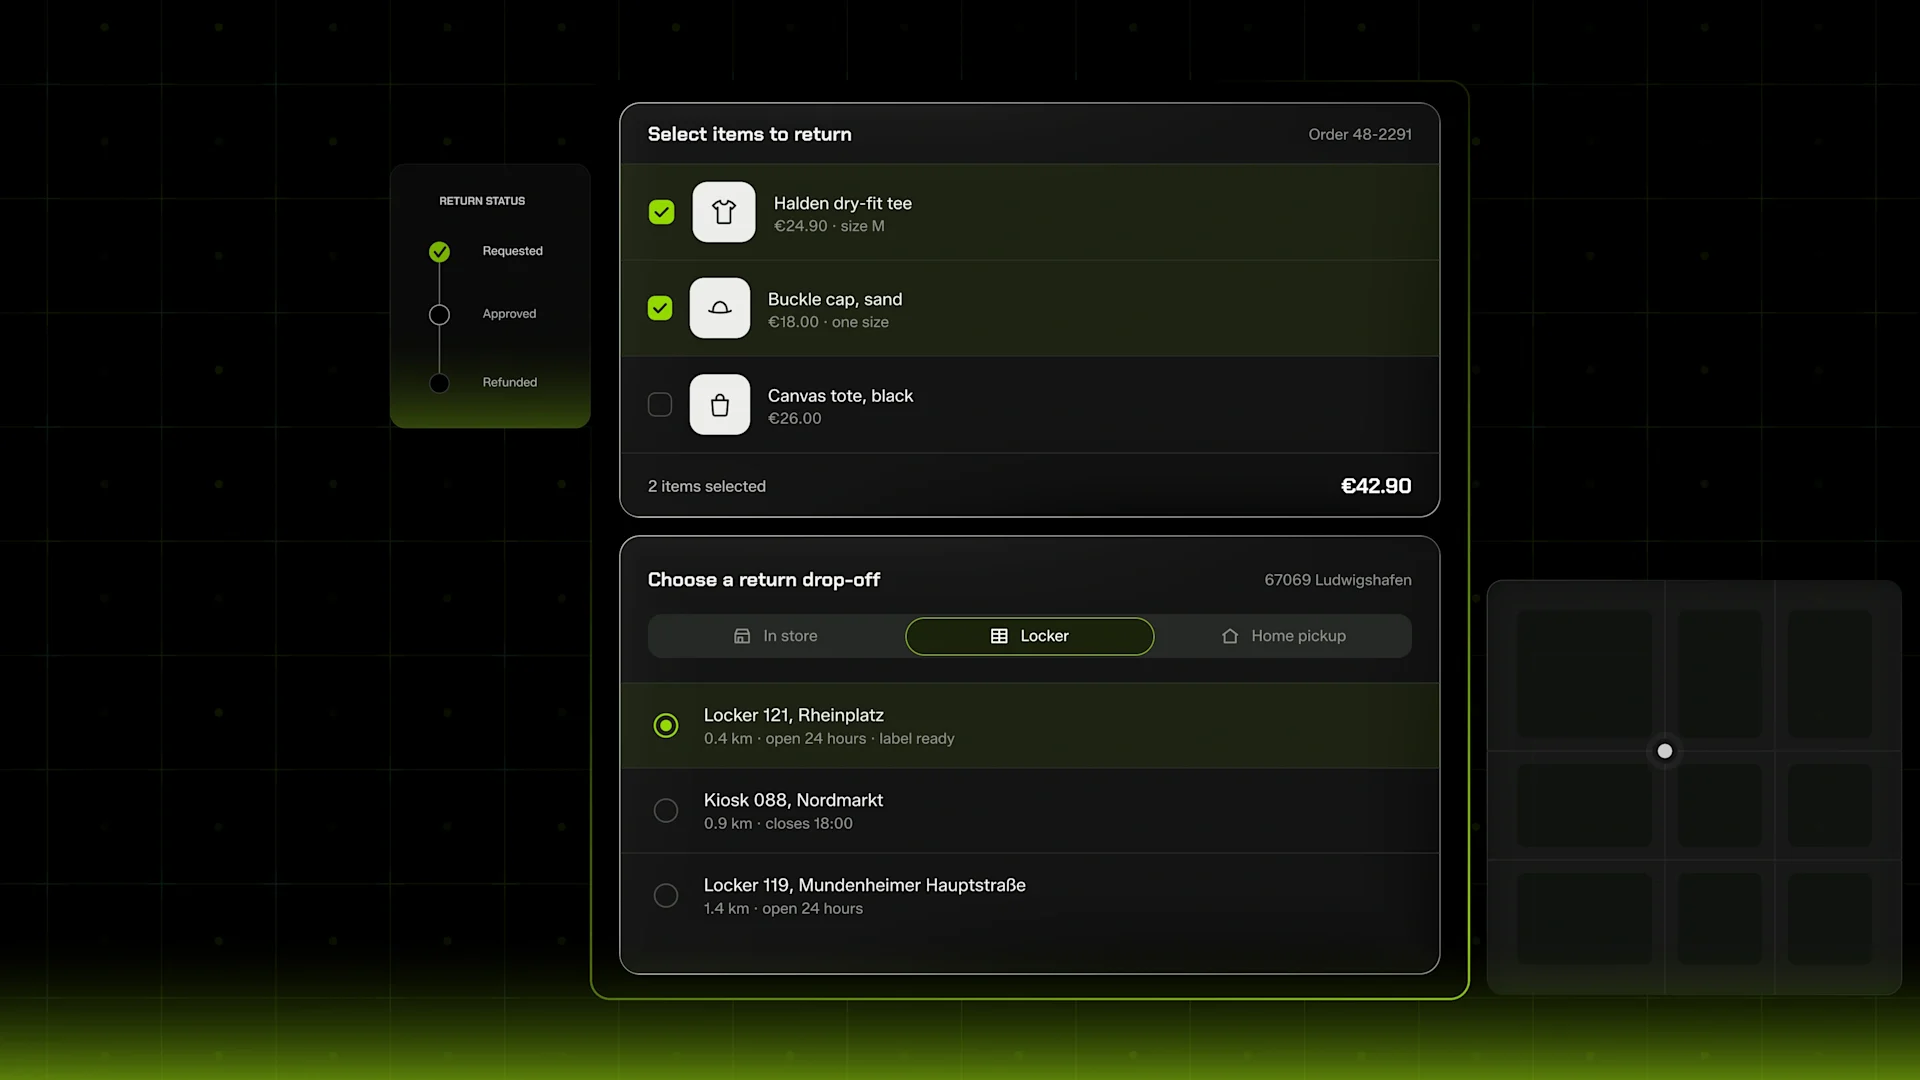Click the Buckle cap, sand name
The image size is (1920, 1080).
tap(835, 299)
